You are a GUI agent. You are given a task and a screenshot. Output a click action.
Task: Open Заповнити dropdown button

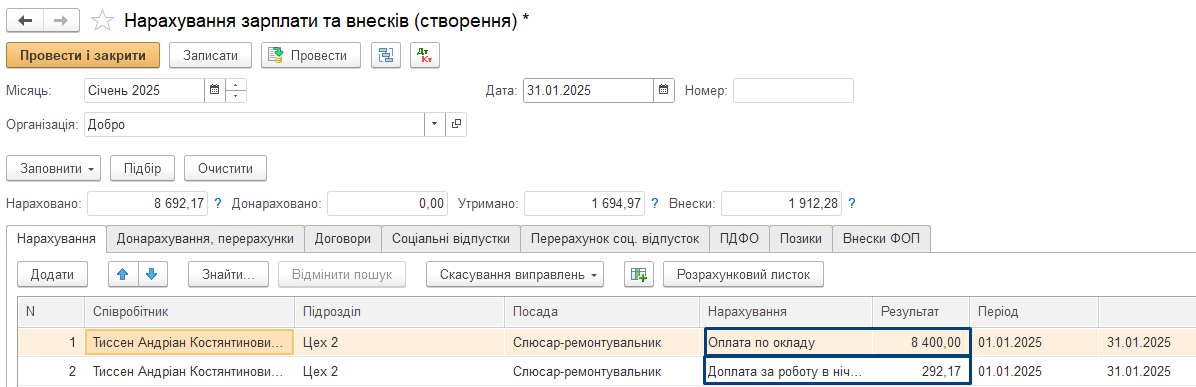tap(53, 168)
